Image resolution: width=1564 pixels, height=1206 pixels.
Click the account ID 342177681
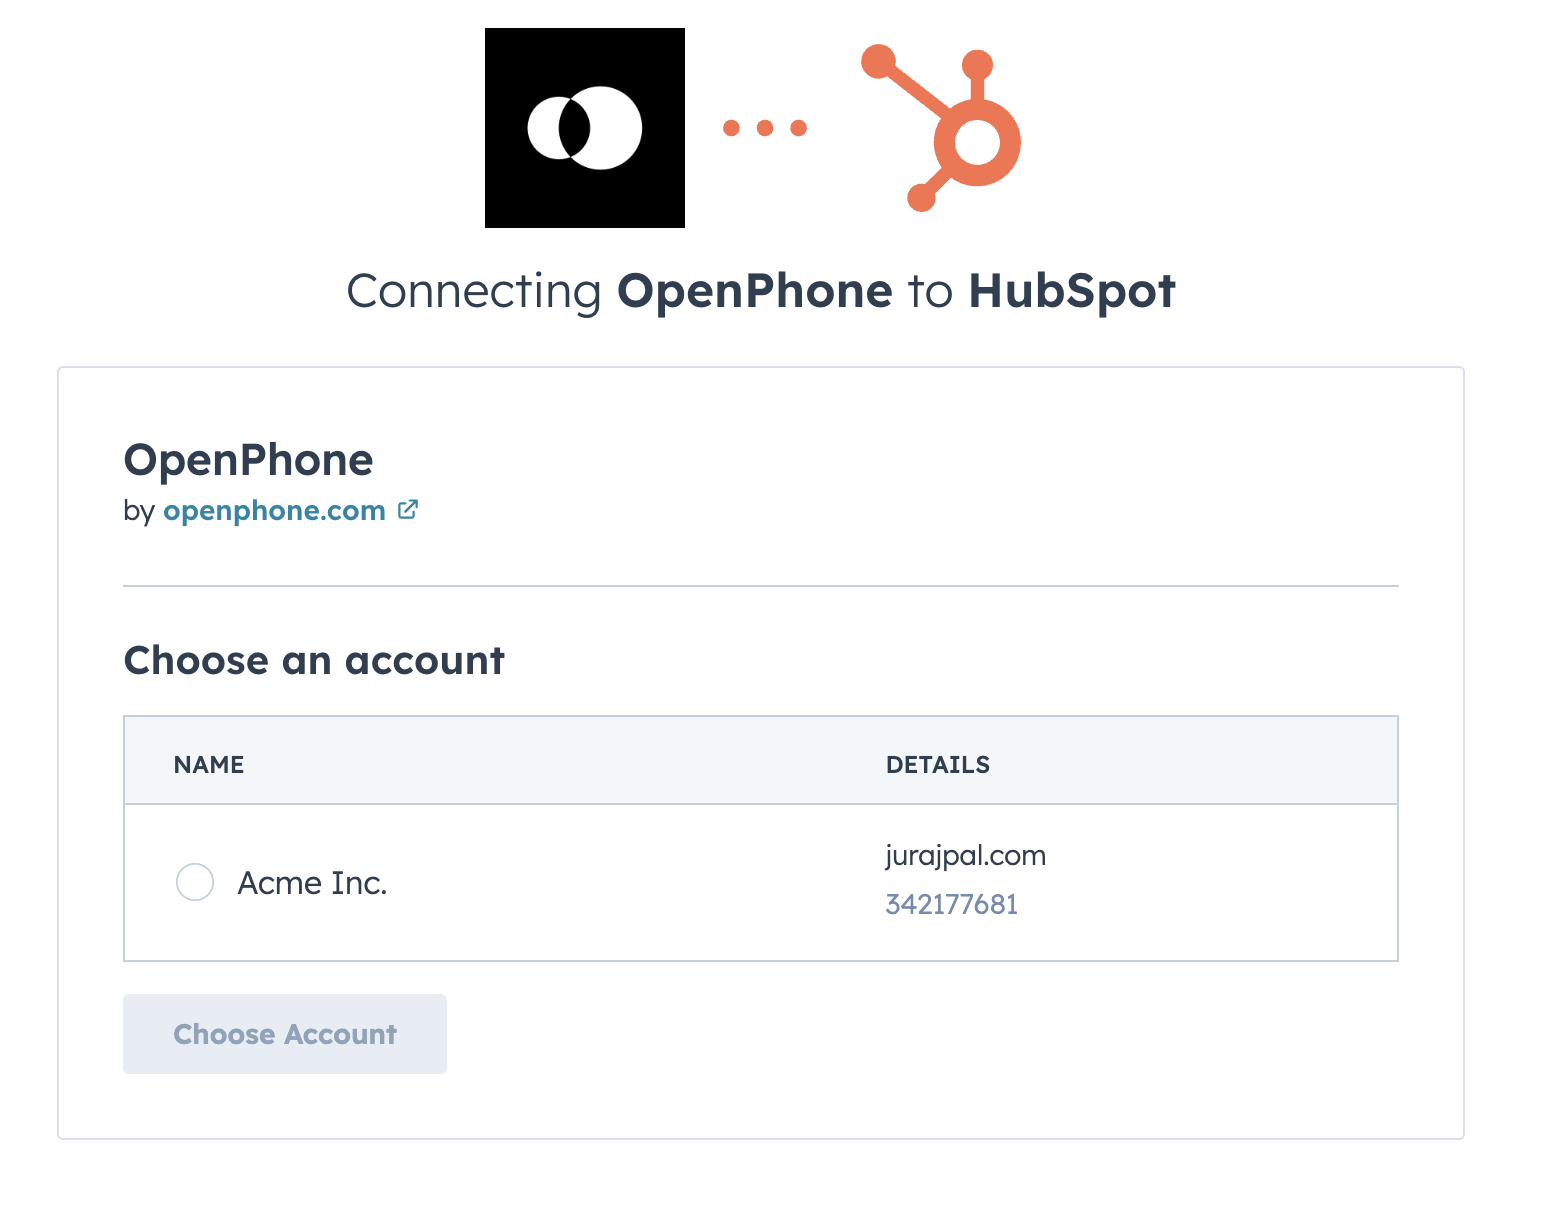point(952,904)
